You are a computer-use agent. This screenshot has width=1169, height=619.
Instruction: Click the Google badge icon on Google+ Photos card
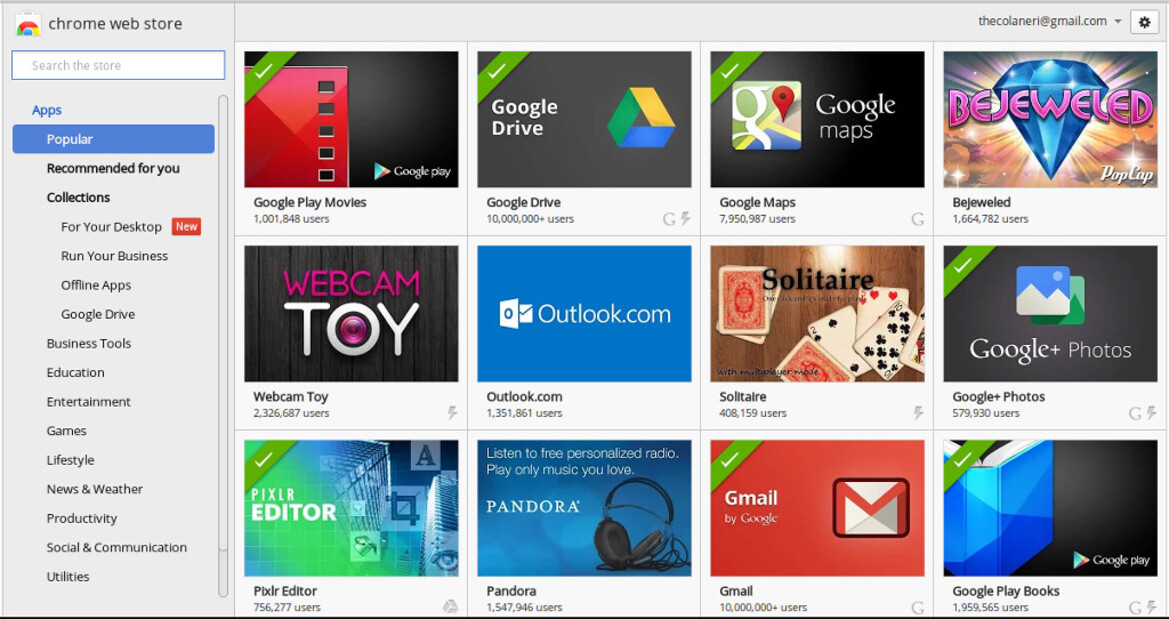(x=1135, y=412)
